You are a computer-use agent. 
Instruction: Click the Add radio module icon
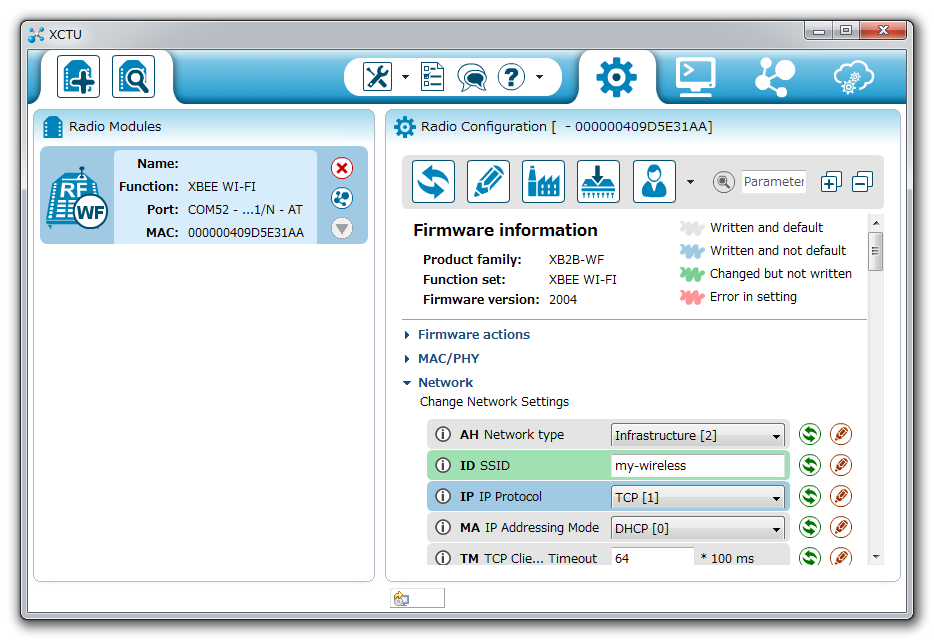[78, 76]
